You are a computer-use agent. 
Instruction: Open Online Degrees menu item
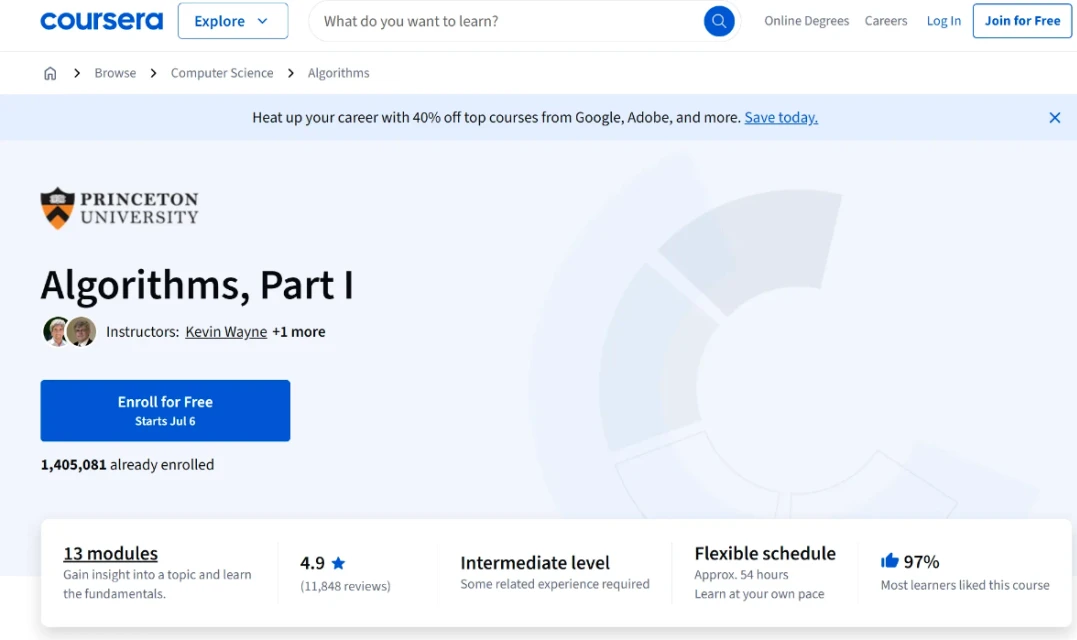(806, 21)
